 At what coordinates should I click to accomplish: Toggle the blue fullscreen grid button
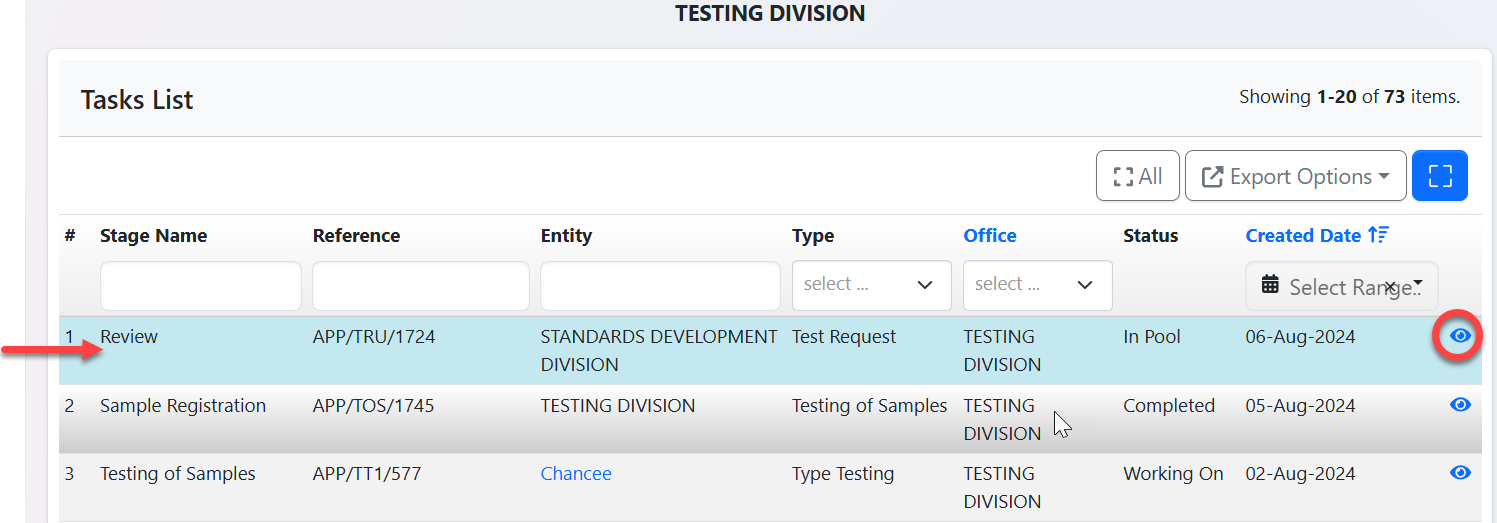tap(1439, 177)
